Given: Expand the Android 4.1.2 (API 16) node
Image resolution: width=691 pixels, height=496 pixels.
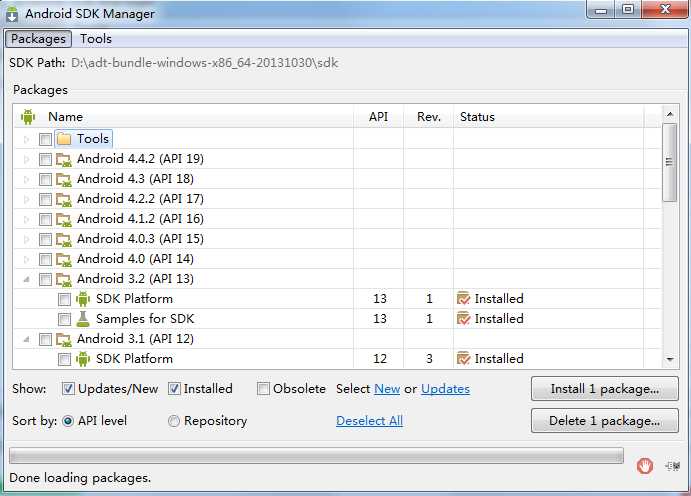Looking at the screenshot, I should 26,219.
